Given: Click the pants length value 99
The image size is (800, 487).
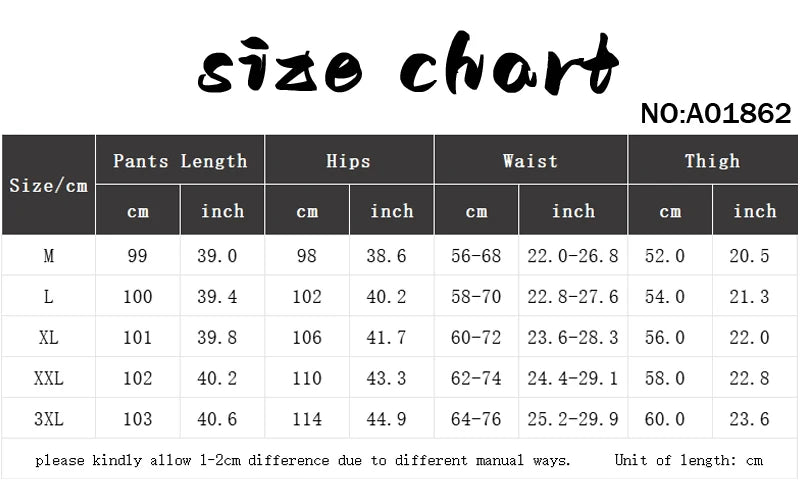Looking at the screenshot, I should (x=137, y=257).
